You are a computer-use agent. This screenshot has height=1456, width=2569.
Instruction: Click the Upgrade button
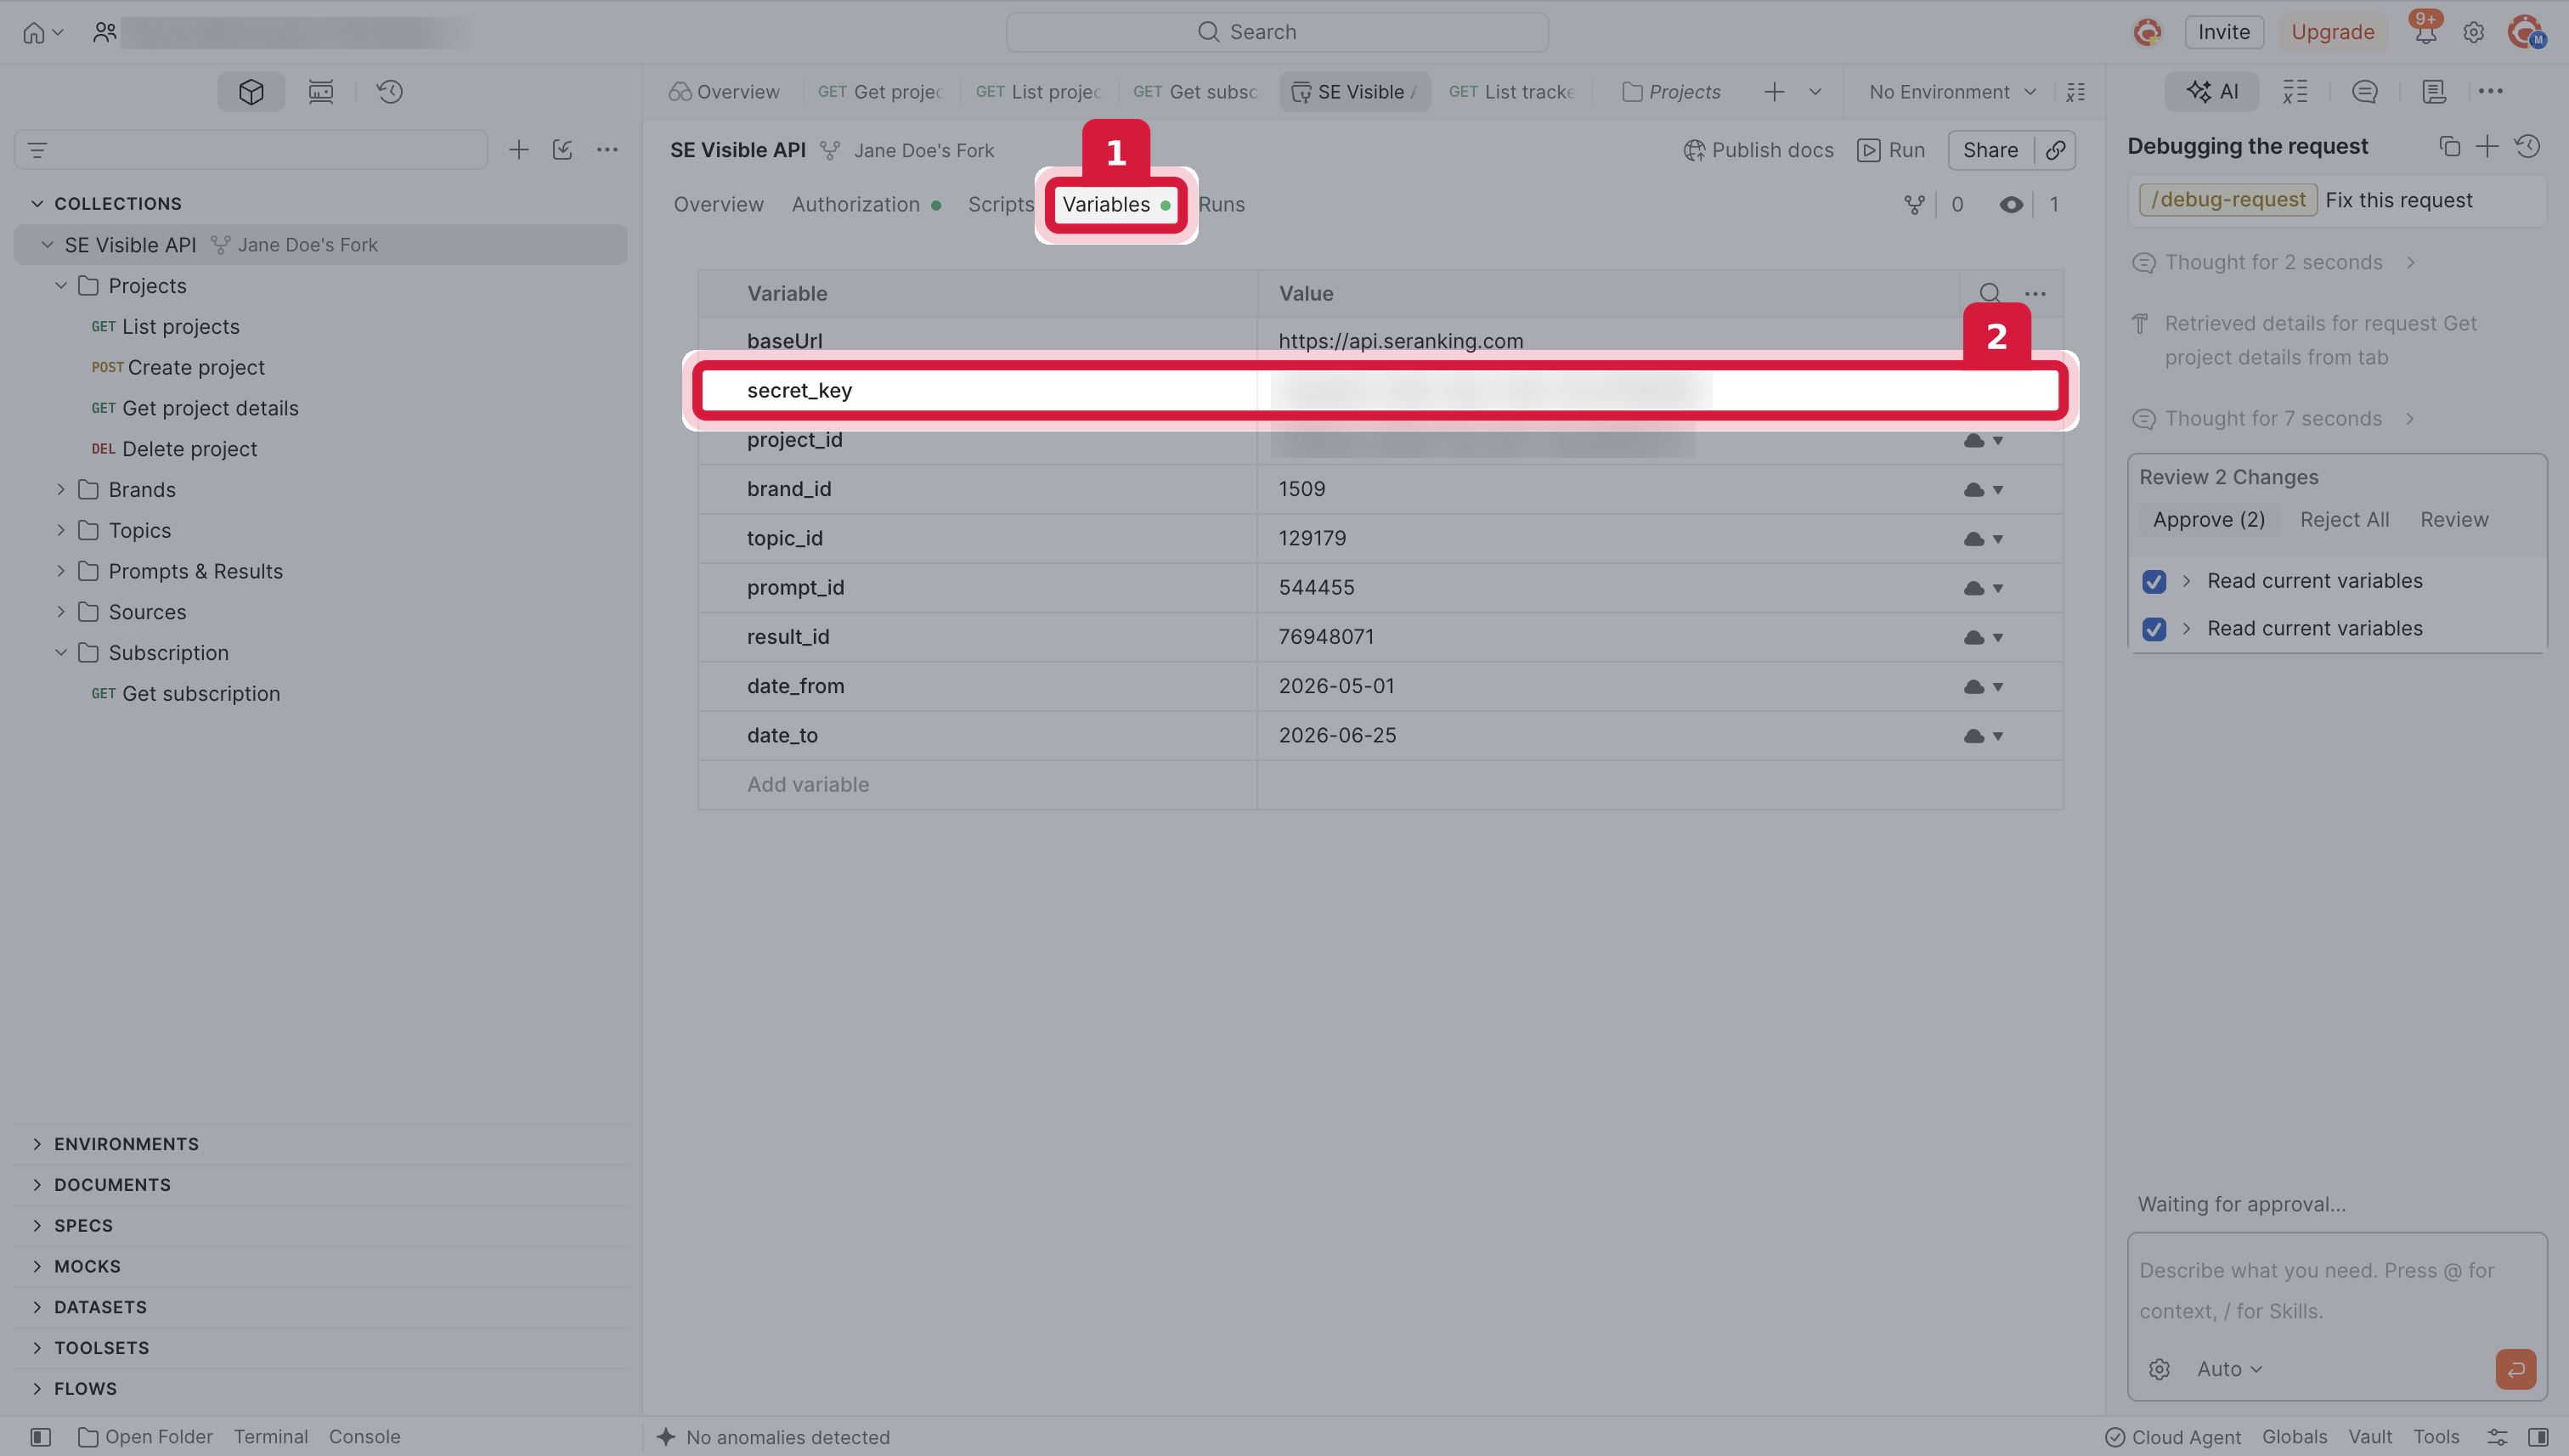[2332, 33]
